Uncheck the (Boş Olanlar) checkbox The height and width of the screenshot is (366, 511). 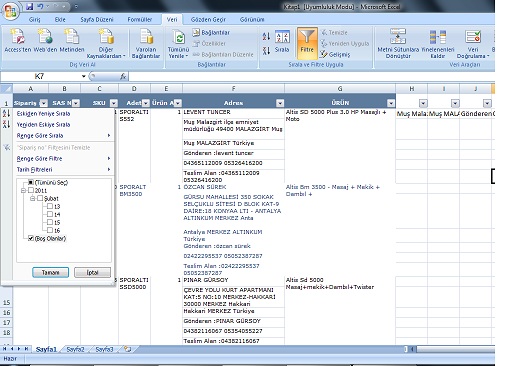31,238
